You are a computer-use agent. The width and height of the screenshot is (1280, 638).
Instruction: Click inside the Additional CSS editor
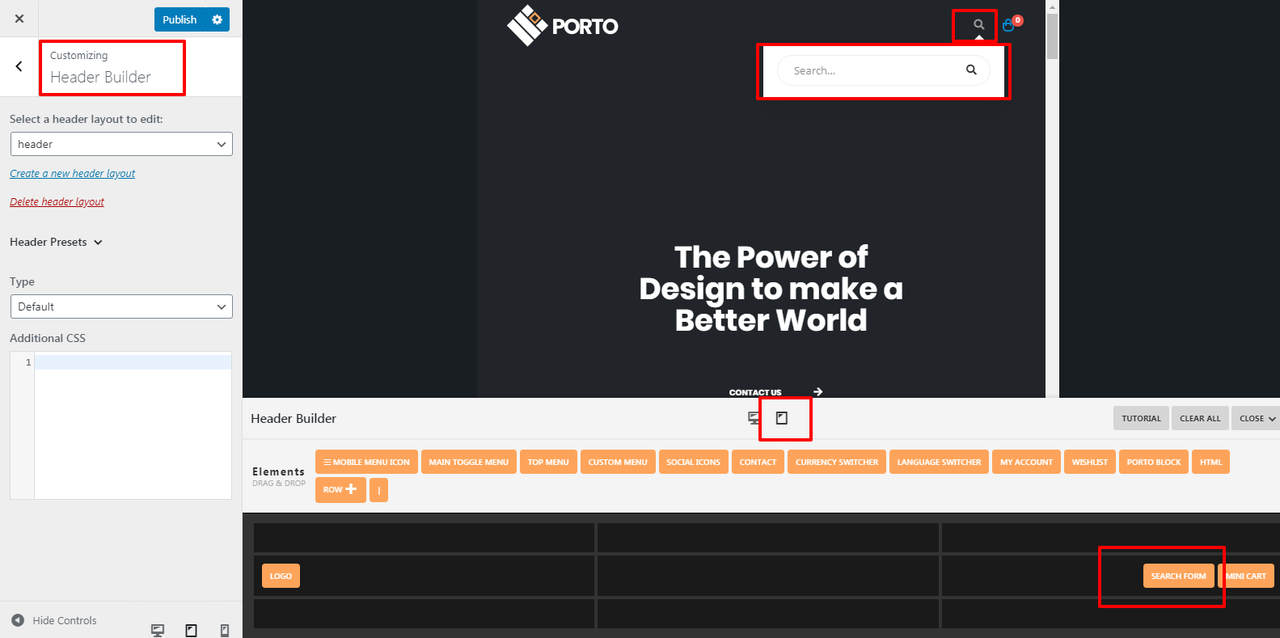[x=132, y=425]
